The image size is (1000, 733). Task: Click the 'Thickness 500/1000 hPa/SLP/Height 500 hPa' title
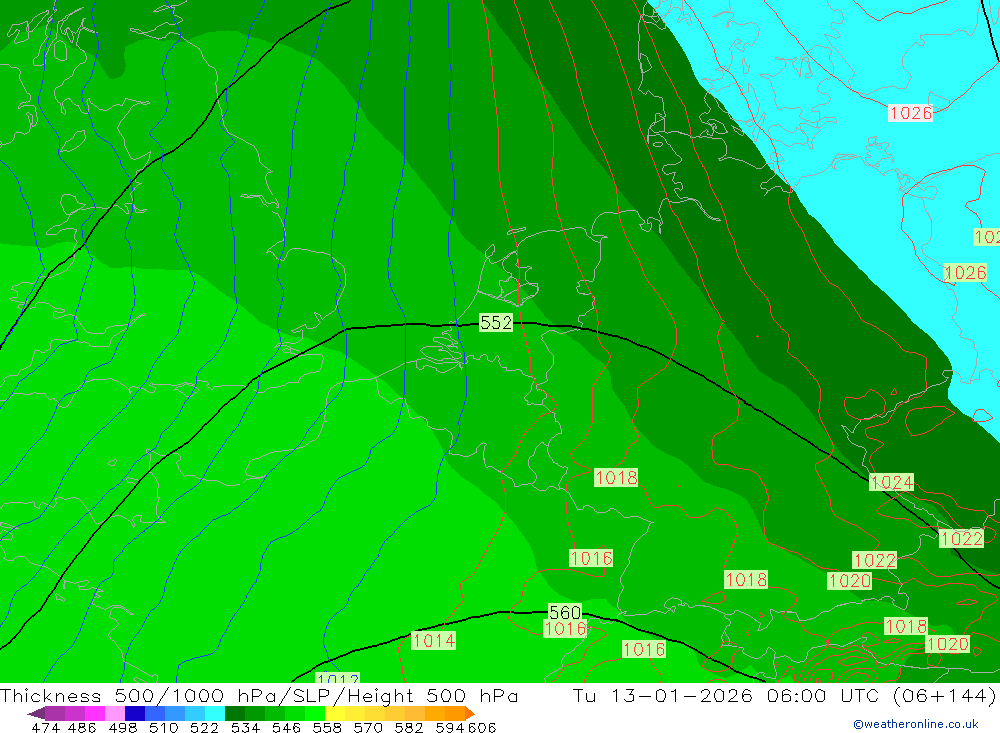(259, 695)
